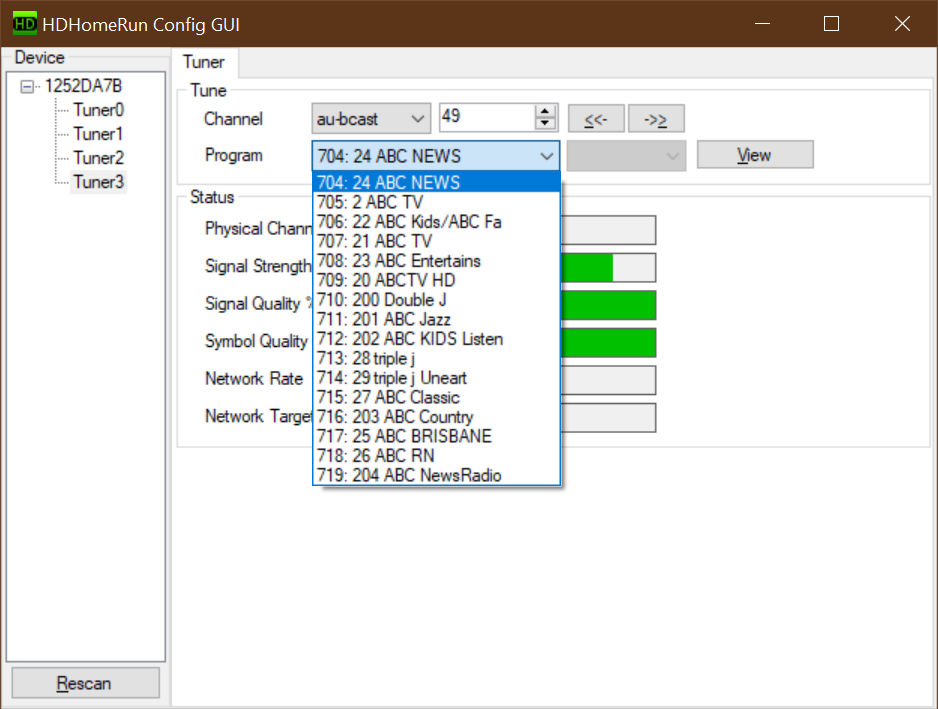Viewport: 938px width, 709px height.
Task: Click the Signal Quality progress bar
Action: coord(608,305)
